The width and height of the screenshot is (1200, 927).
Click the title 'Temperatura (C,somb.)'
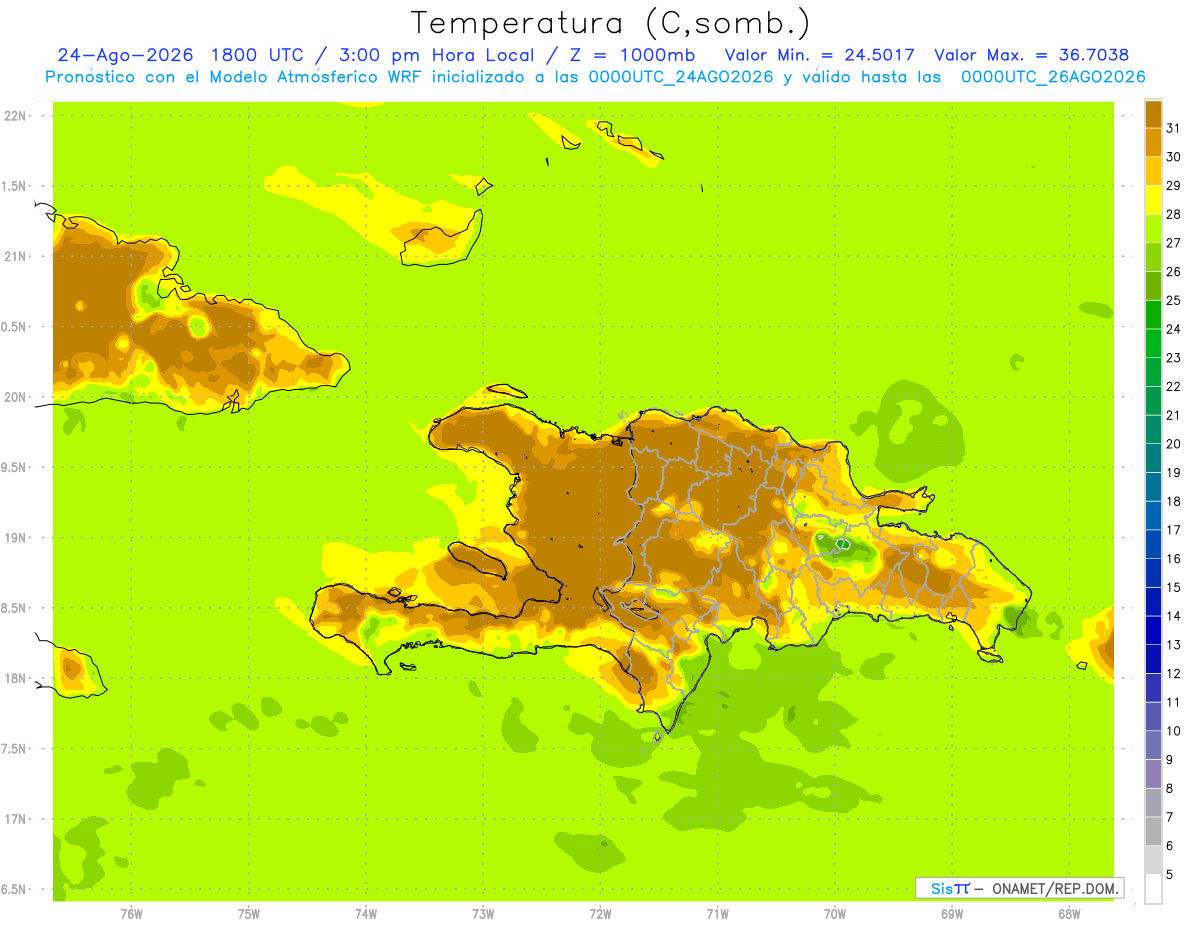pos(611,24)
